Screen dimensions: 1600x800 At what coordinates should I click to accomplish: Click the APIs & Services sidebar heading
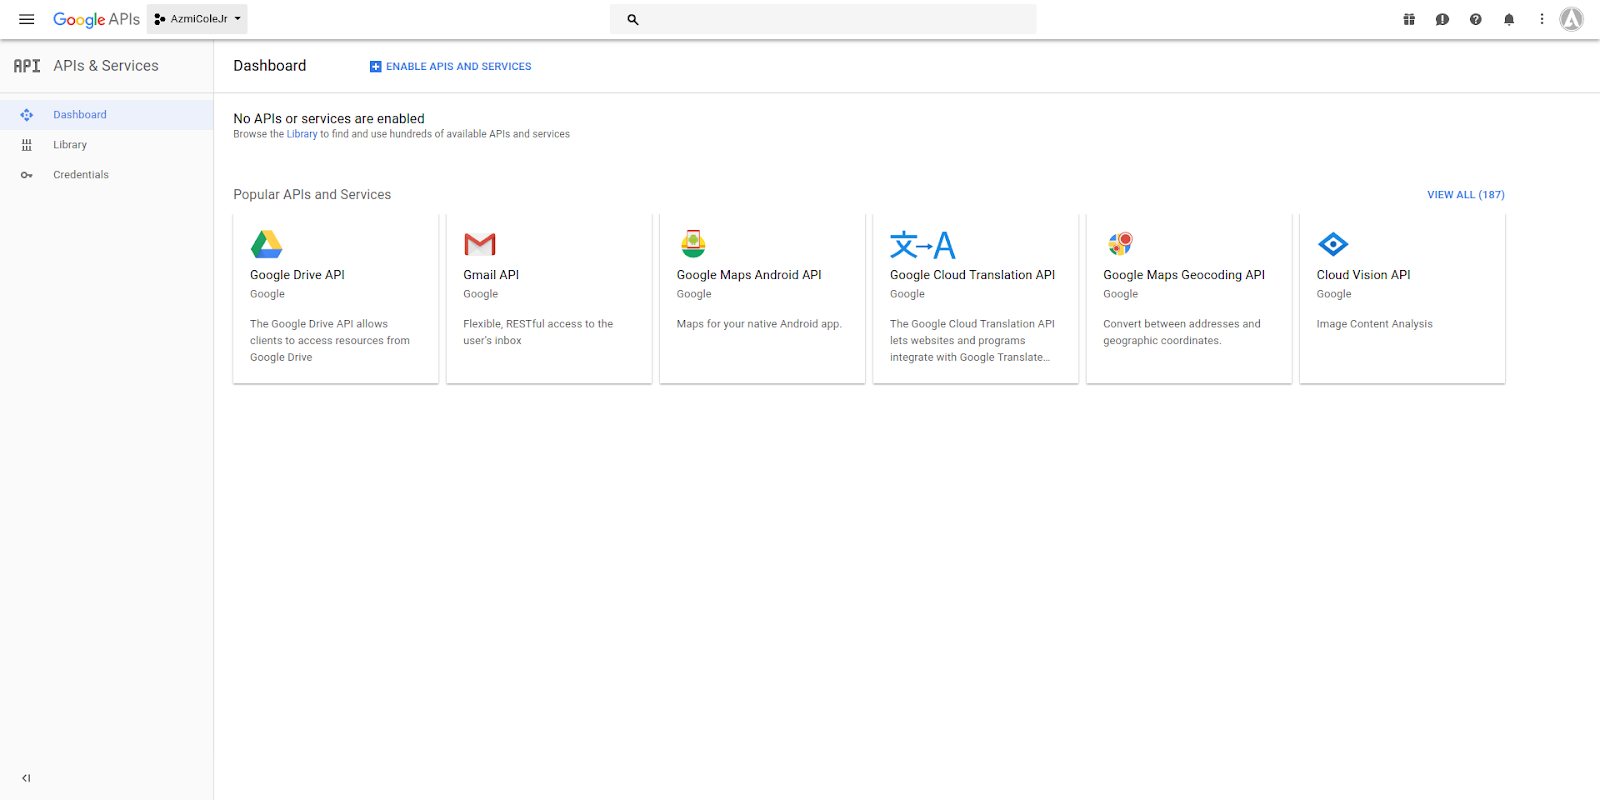[x=106, y=66]
